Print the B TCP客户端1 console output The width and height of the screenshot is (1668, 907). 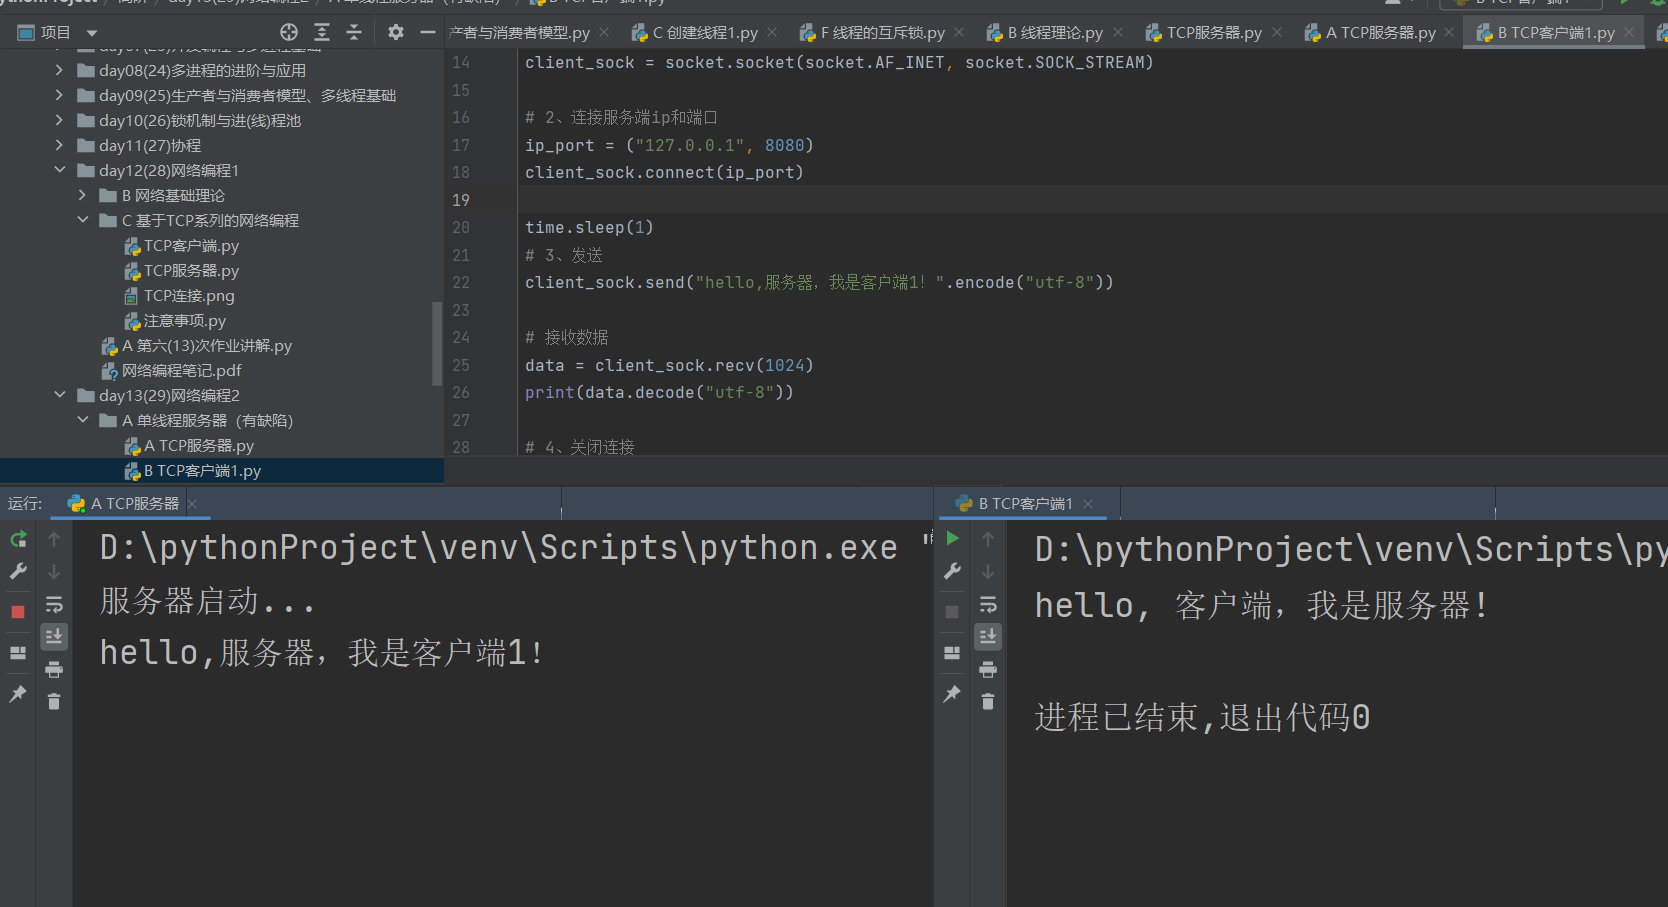[988, 669]
